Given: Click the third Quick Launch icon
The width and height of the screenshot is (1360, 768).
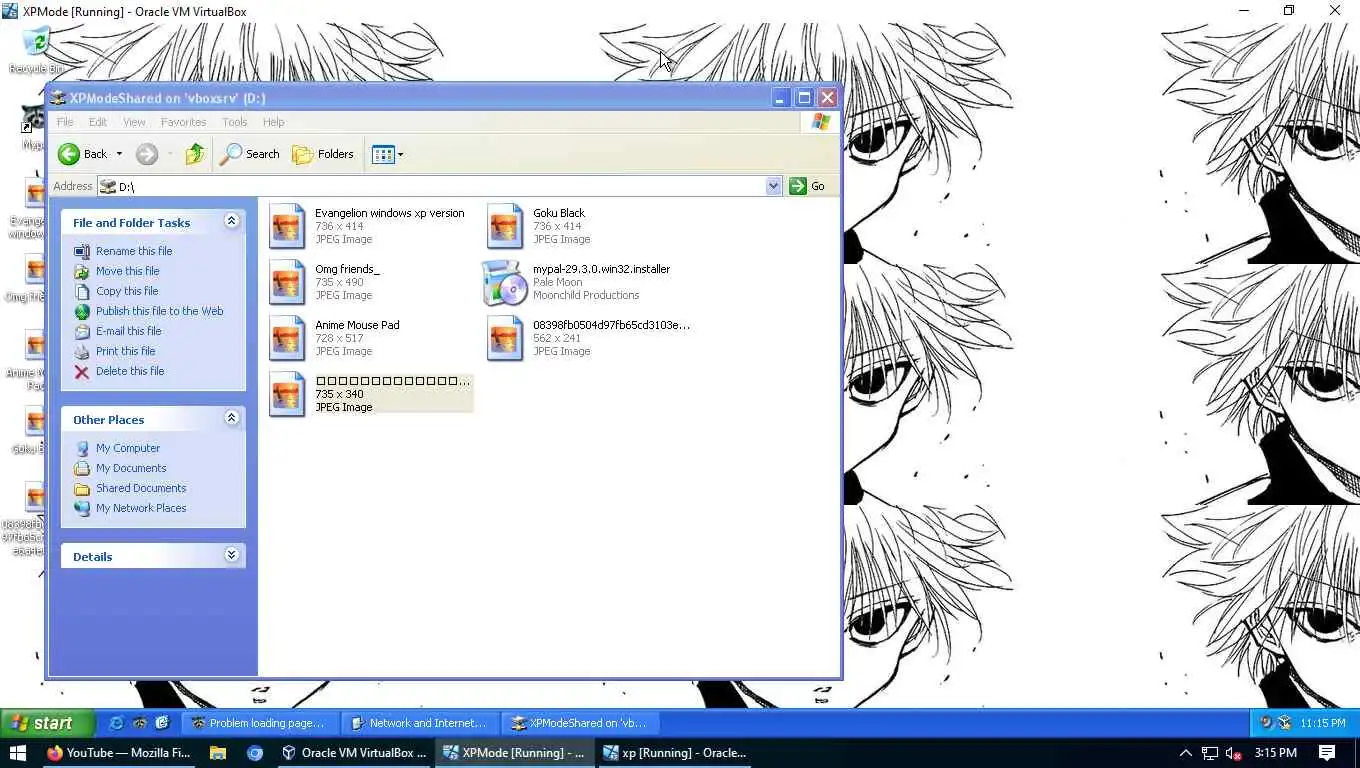Looking at the screenshot, I should point(163,723).
